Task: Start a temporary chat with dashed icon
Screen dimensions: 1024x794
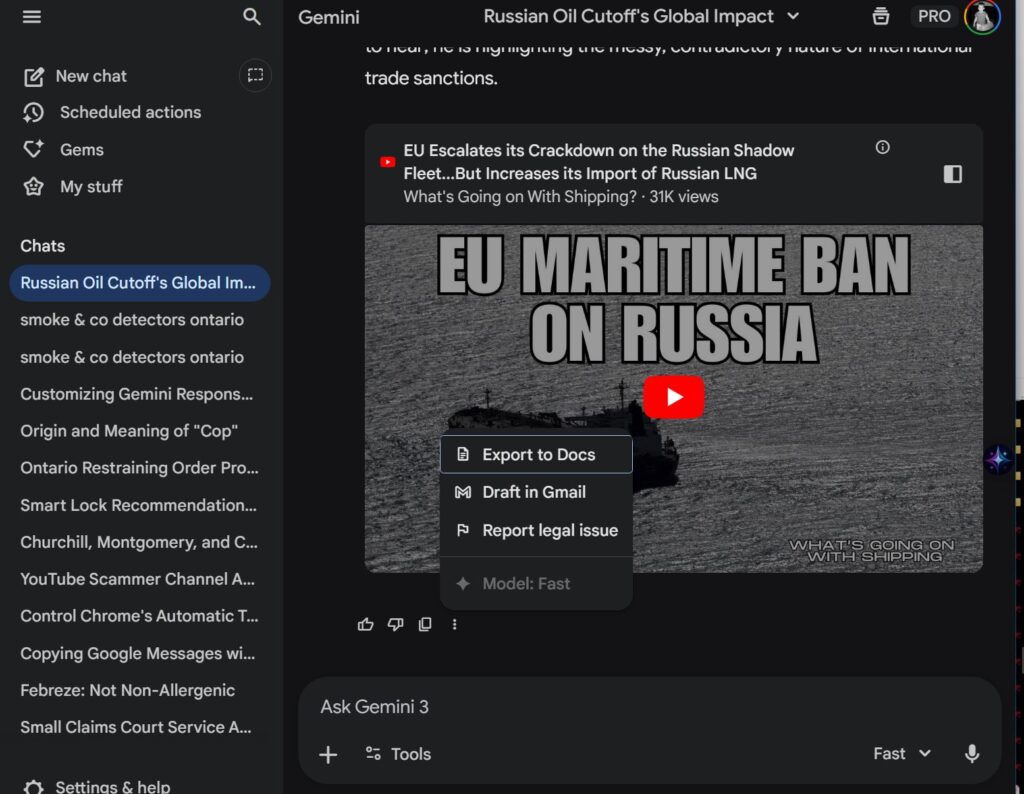Action: 256,75
